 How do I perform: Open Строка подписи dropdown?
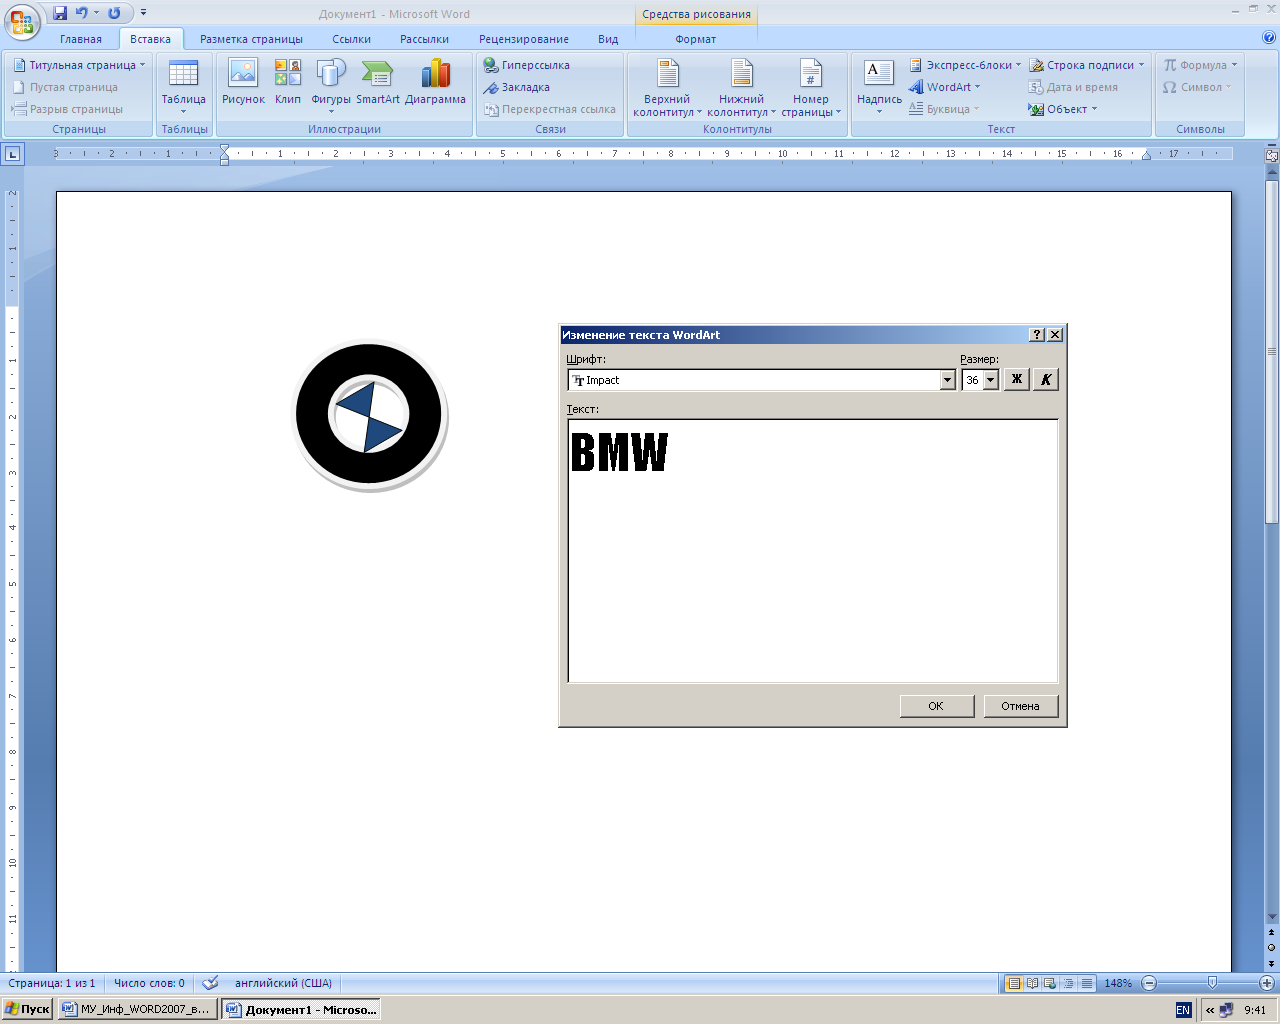point(1087,65)
